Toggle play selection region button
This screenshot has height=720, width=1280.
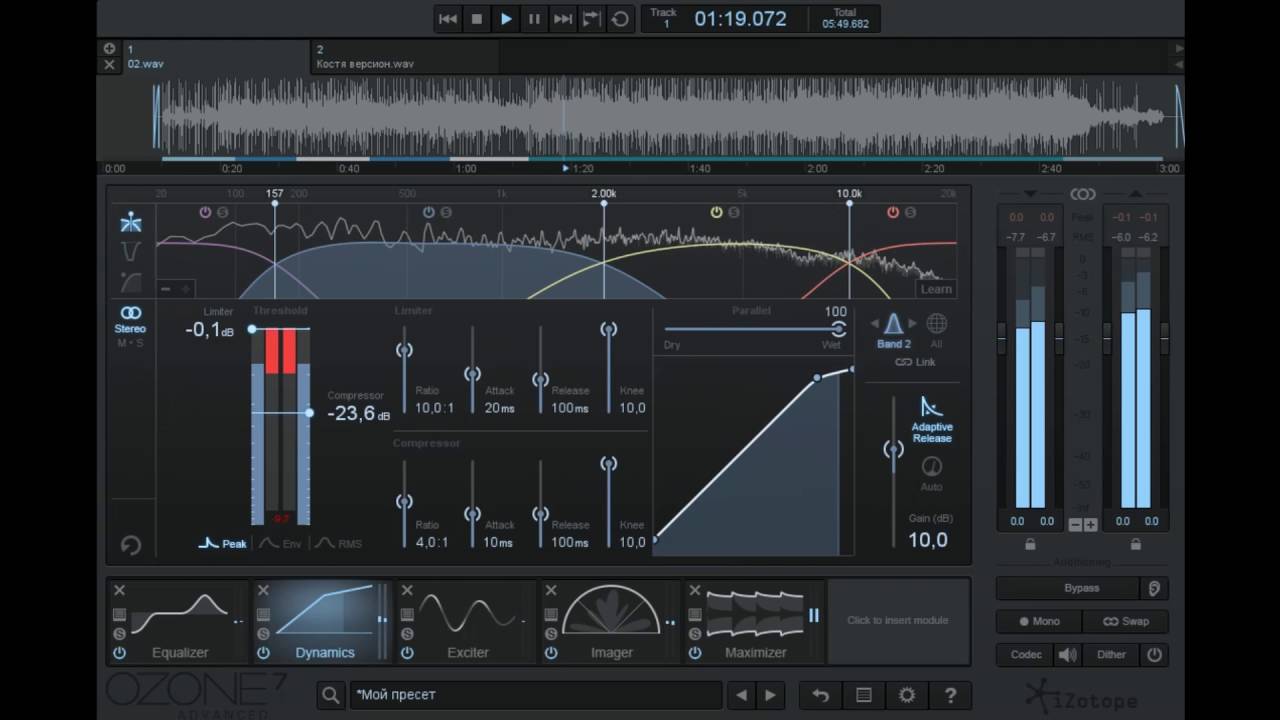[591, 19]
